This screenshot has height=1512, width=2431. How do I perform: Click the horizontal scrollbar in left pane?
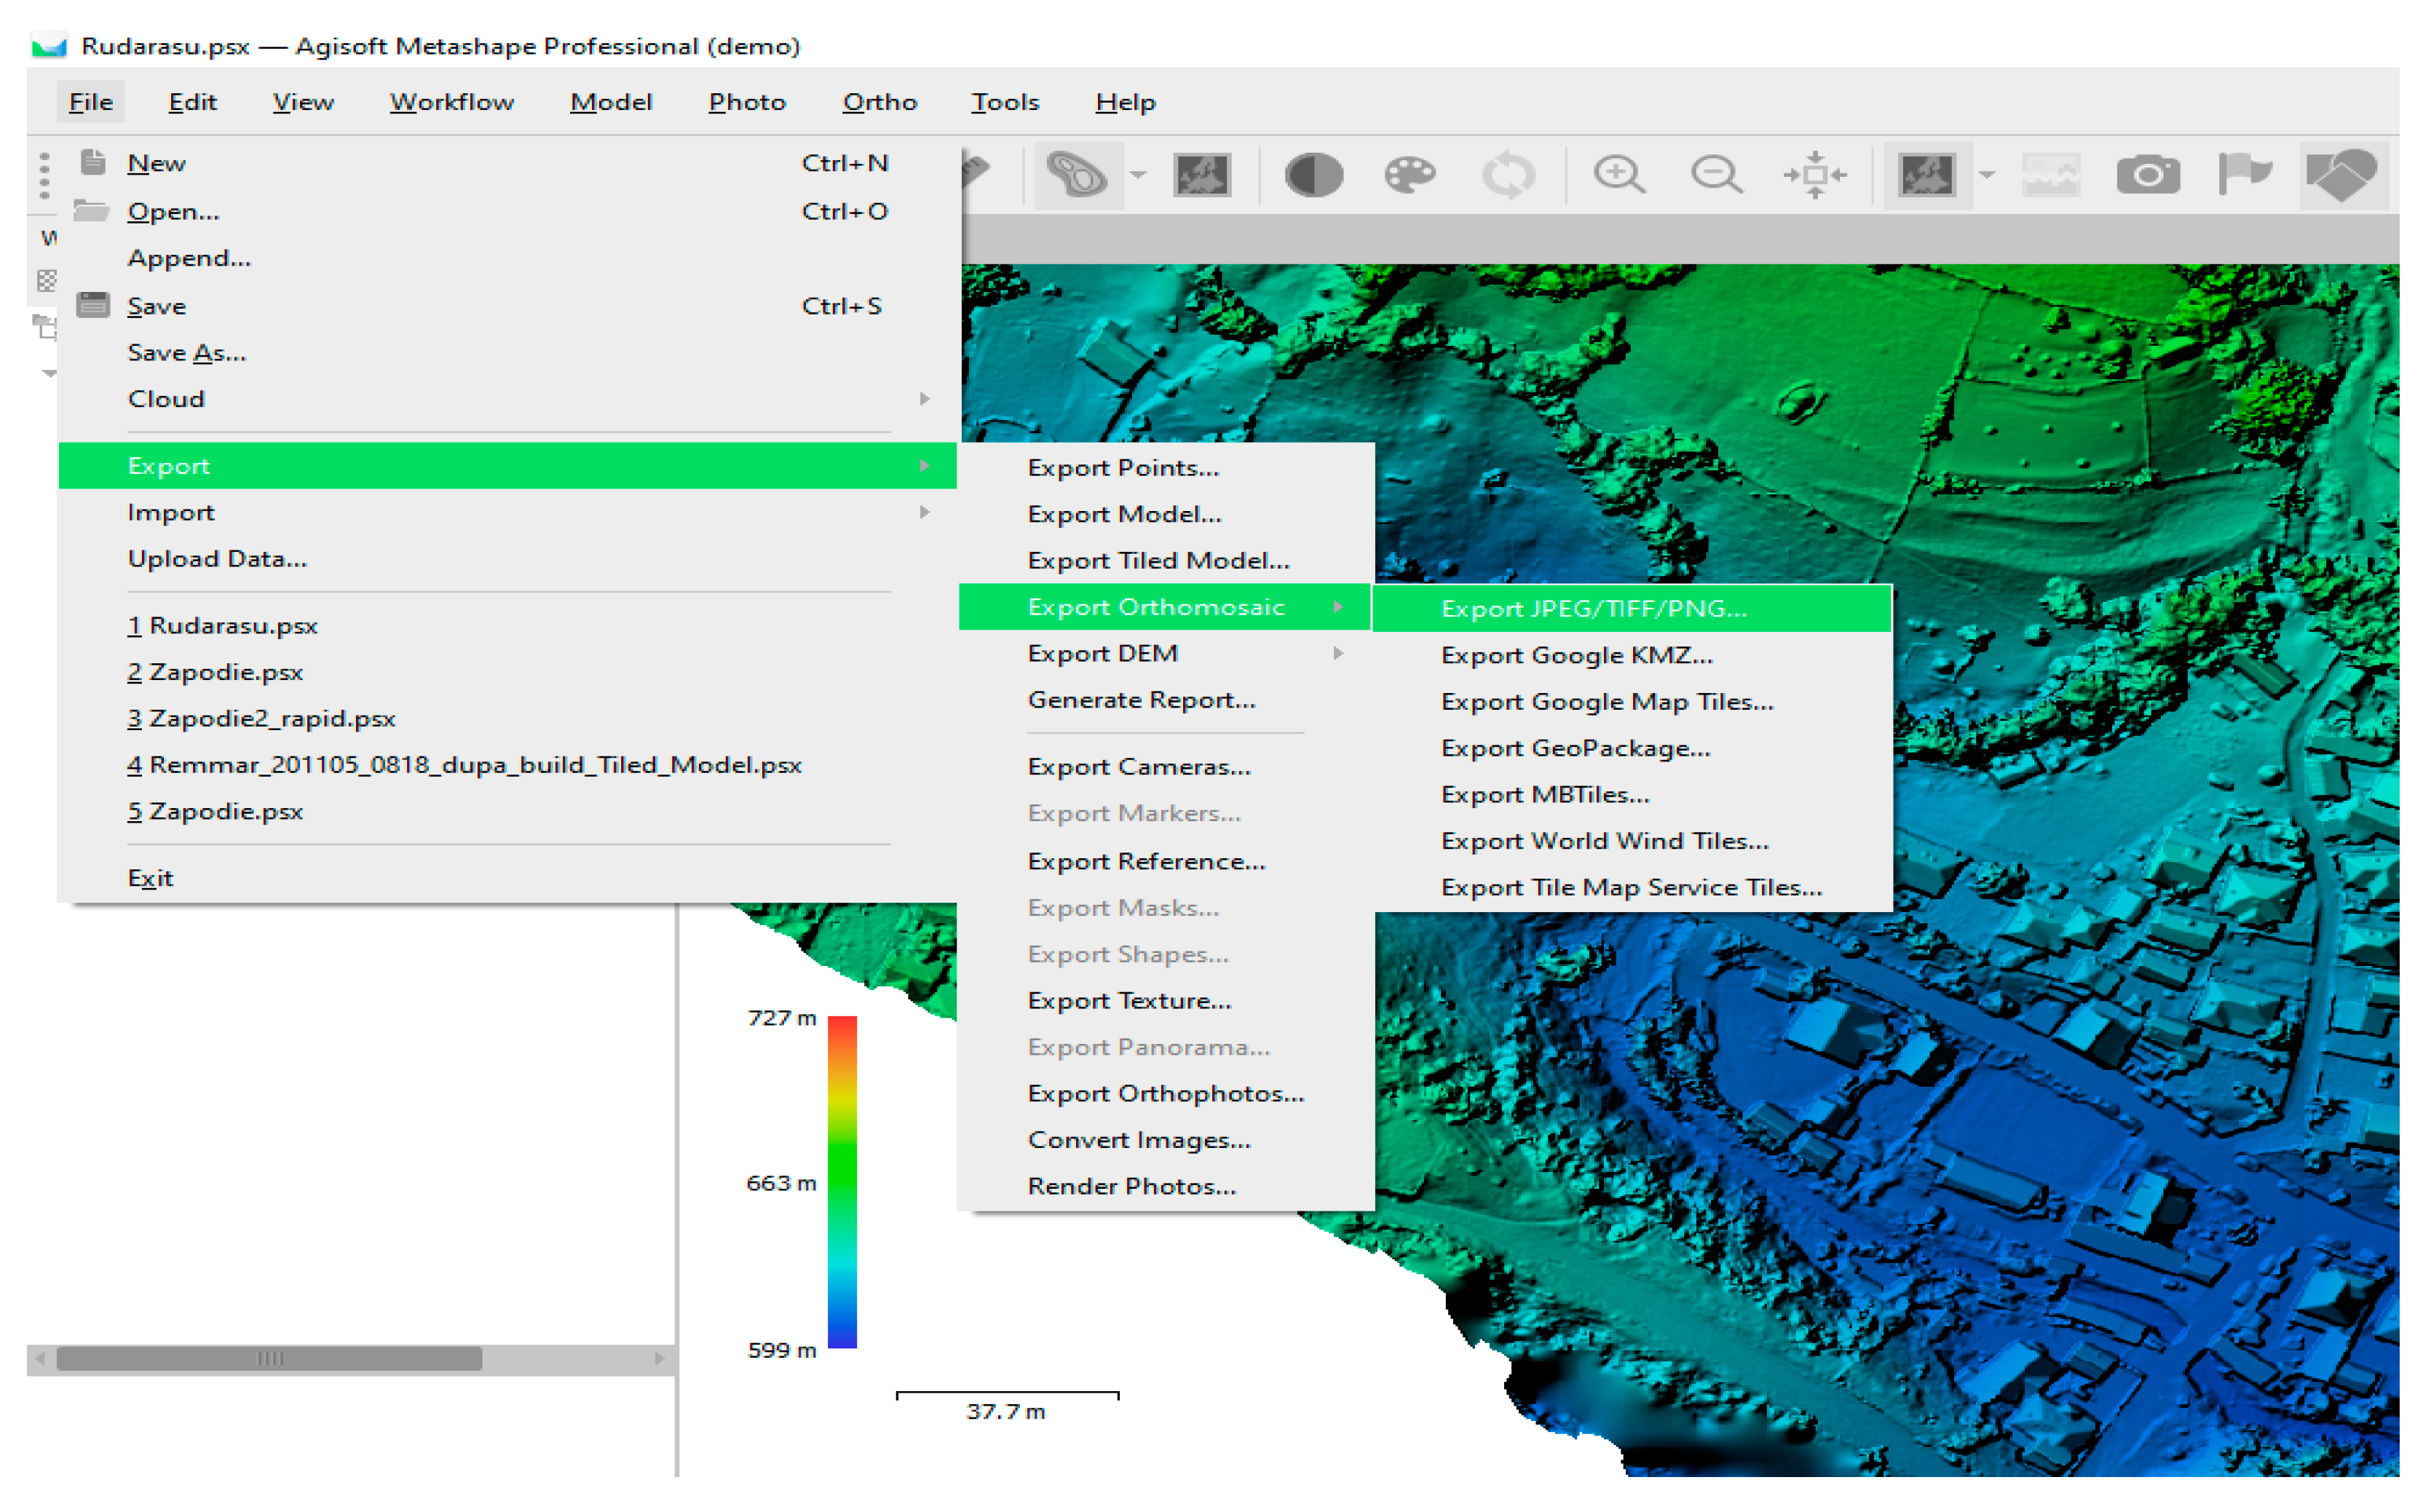coord(269,1358)
